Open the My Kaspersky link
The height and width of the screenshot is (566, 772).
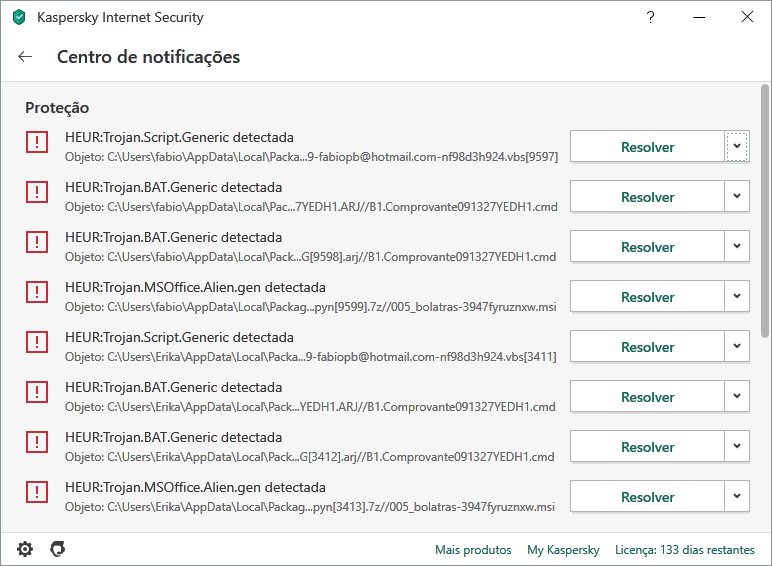pos(563,550)
